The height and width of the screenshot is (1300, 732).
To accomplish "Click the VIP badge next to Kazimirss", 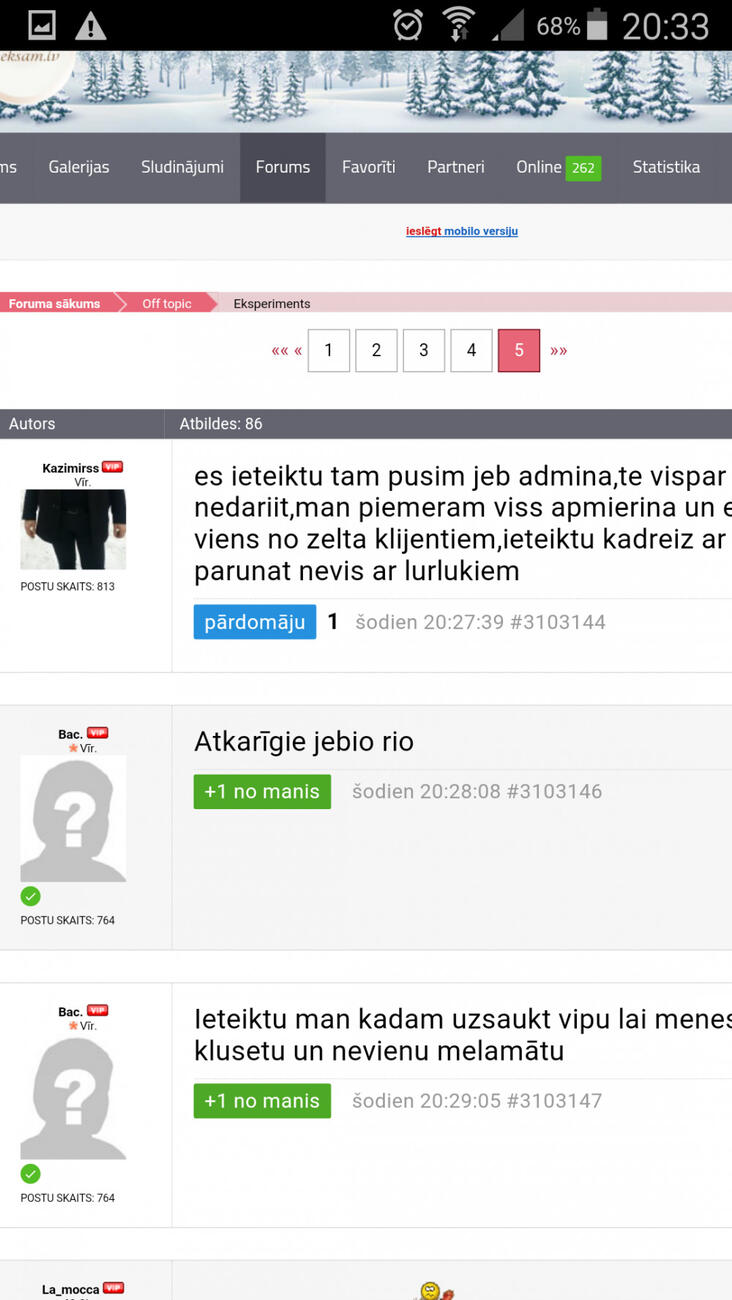I will pyautogui.click(x=112, y=467).
